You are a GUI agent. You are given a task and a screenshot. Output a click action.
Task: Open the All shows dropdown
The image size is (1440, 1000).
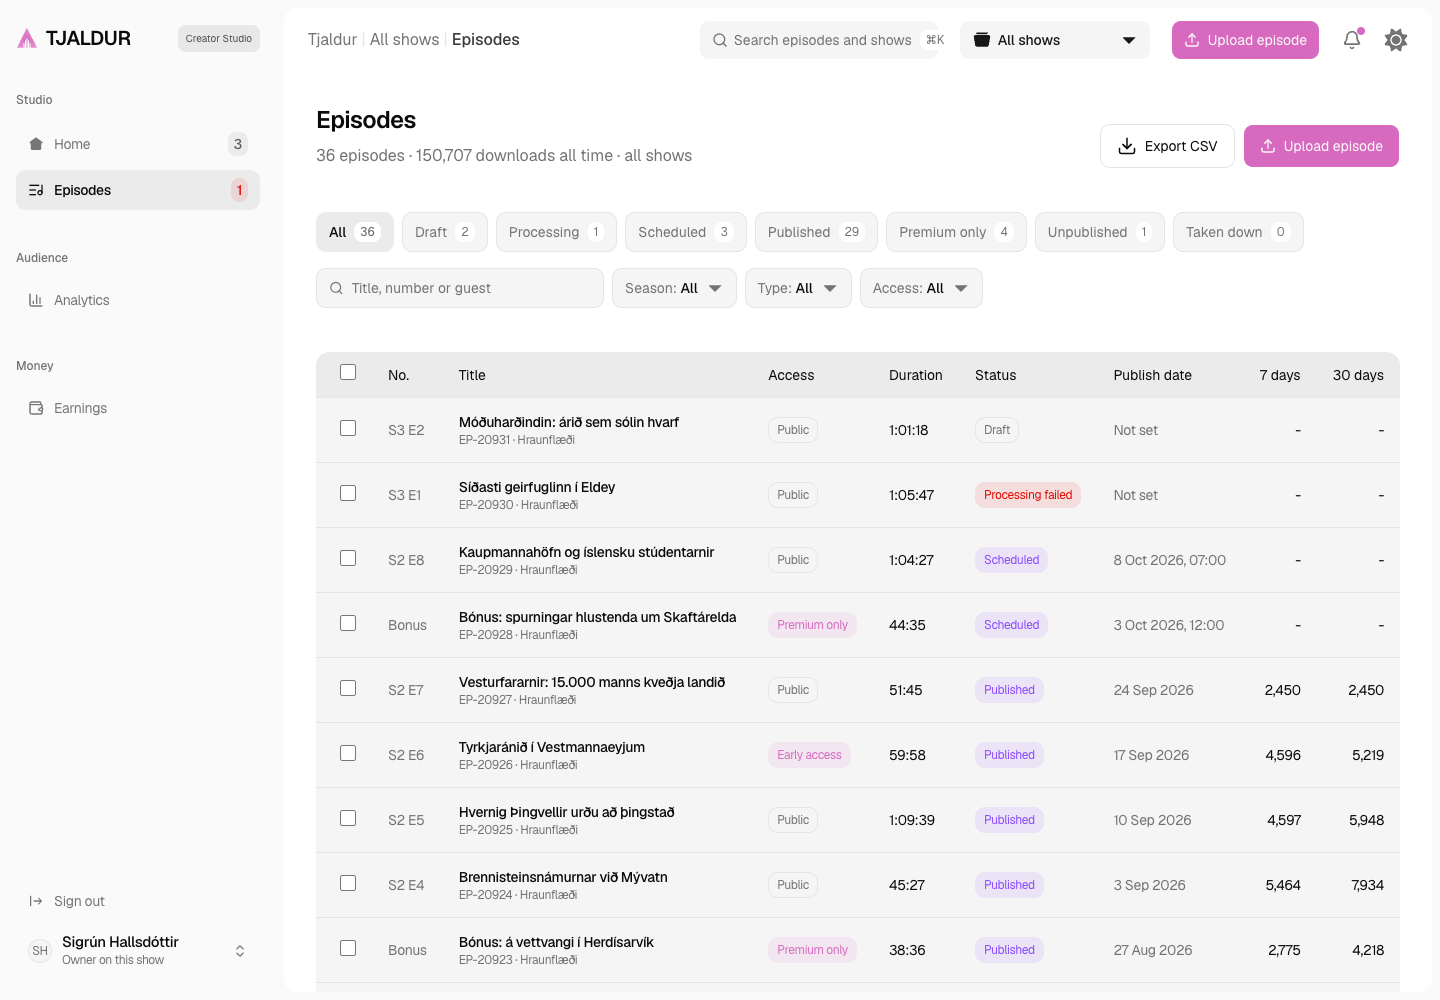tap(1055, 40)
